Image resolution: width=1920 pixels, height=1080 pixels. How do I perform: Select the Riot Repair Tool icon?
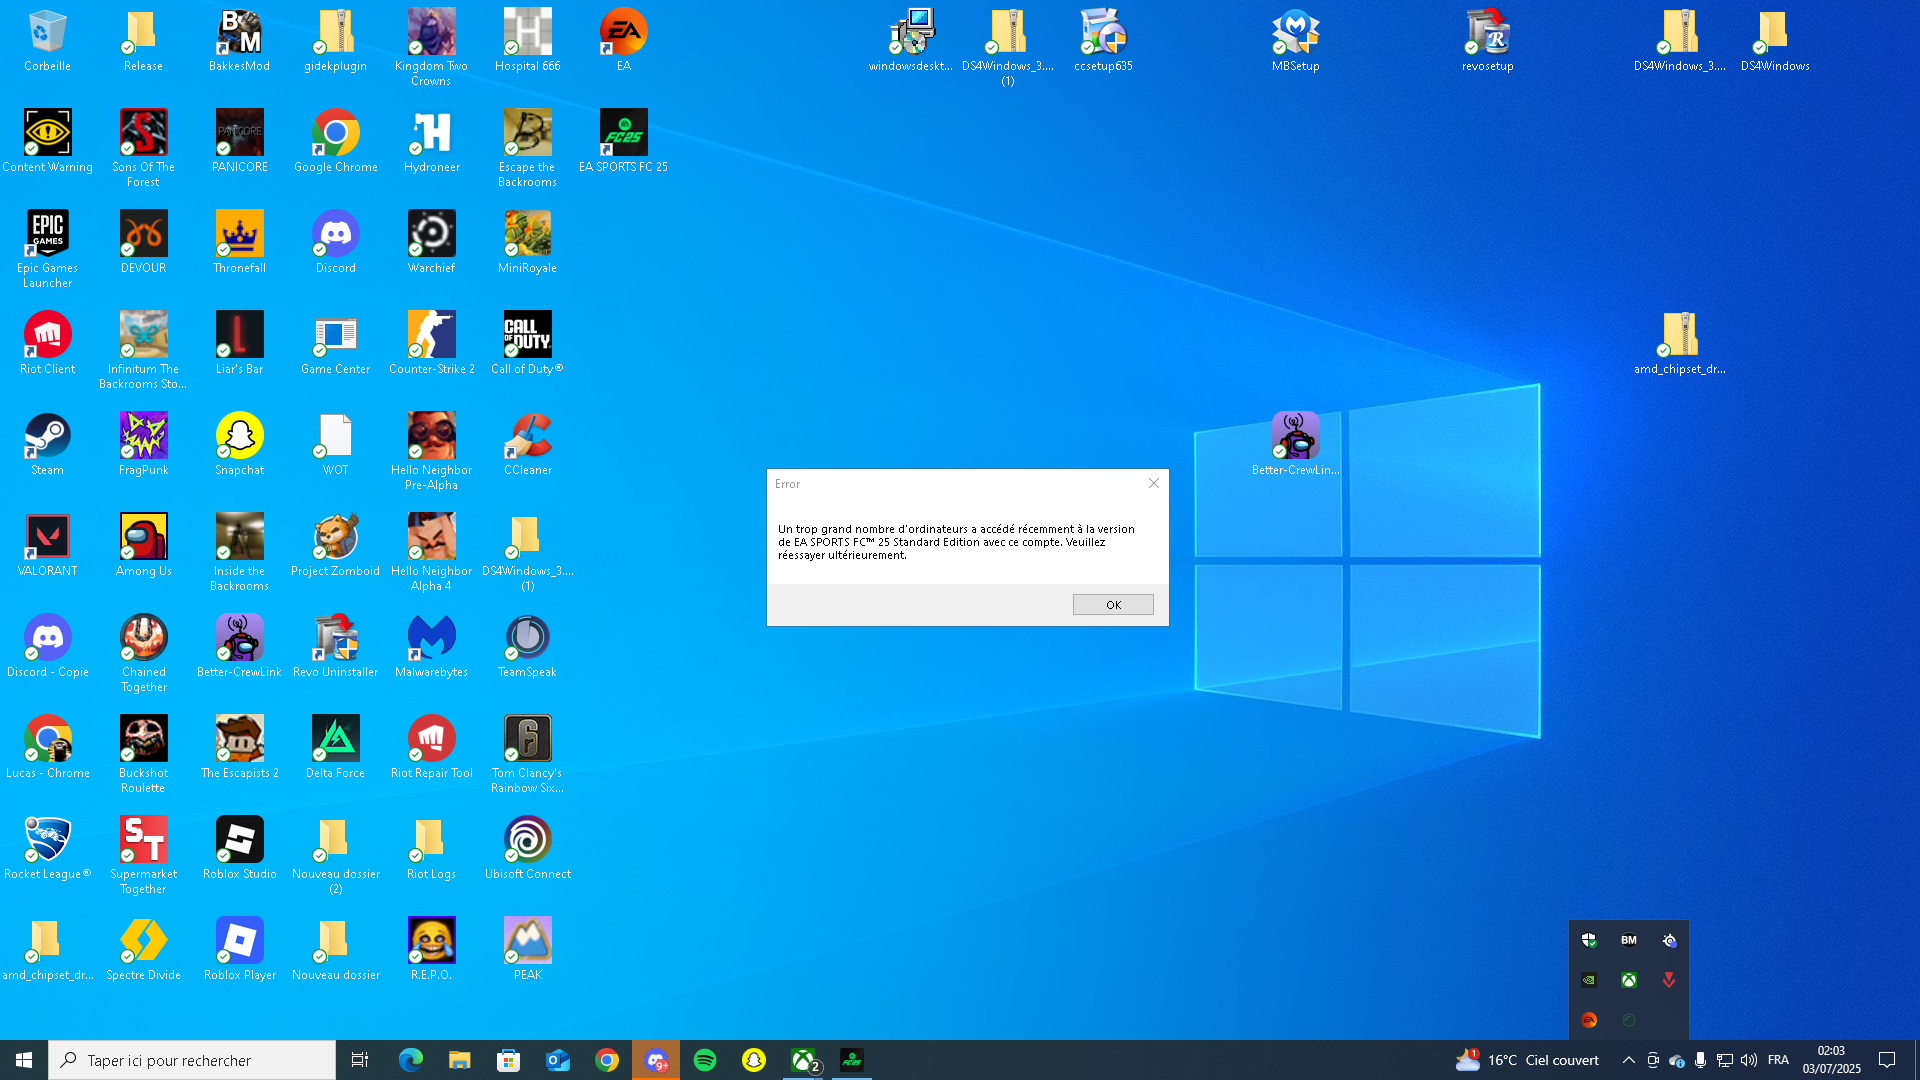(x=431, y=747)
